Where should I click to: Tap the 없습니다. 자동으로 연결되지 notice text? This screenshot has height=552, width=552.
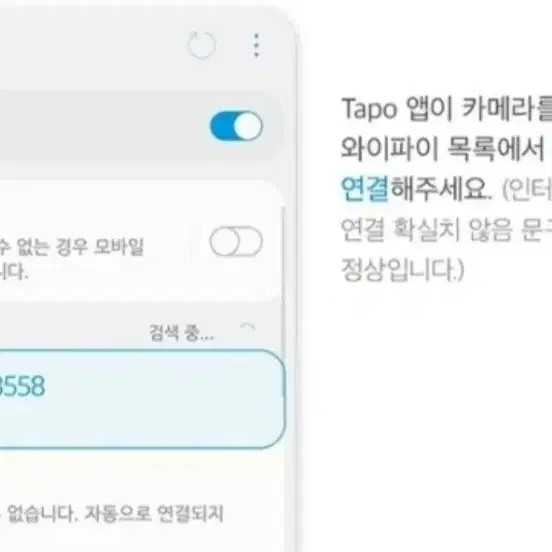tap(112, 513)
